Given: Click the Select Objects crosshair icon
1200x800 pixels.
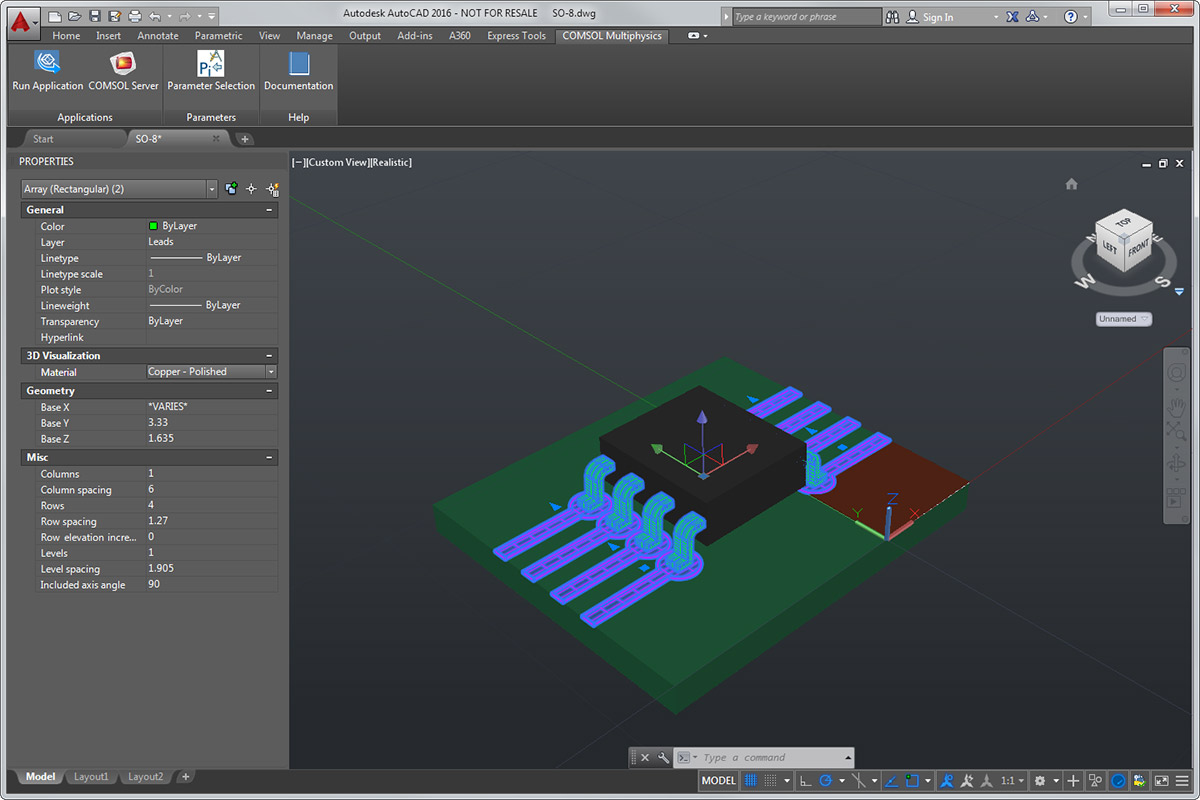Looking at the screenshot, I should [x=251, y=188].
